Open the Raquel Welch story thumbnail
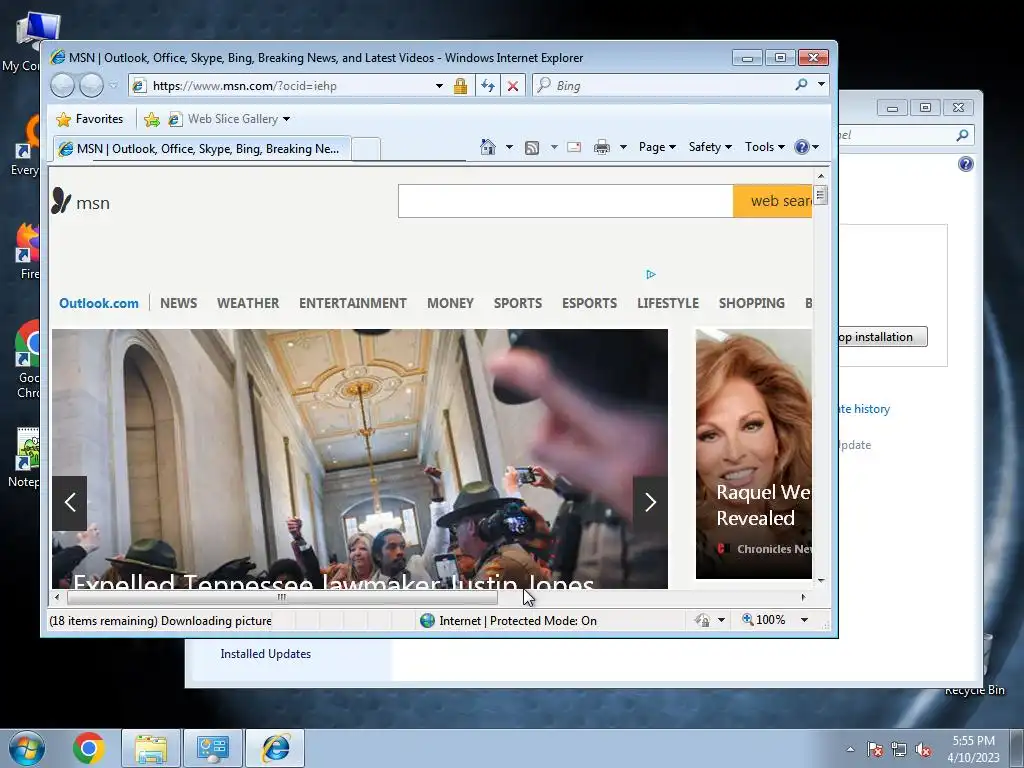 pos(754,453)
